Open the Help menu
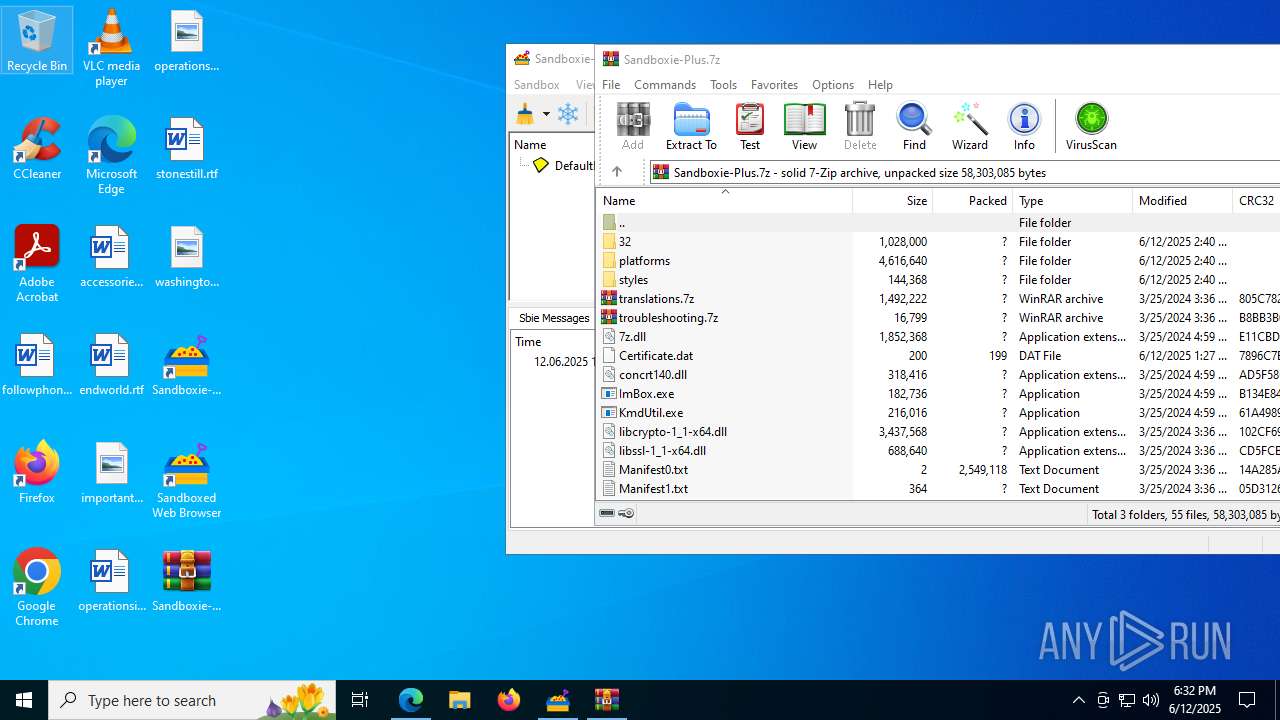The image size is (1280, 720). 880,85
